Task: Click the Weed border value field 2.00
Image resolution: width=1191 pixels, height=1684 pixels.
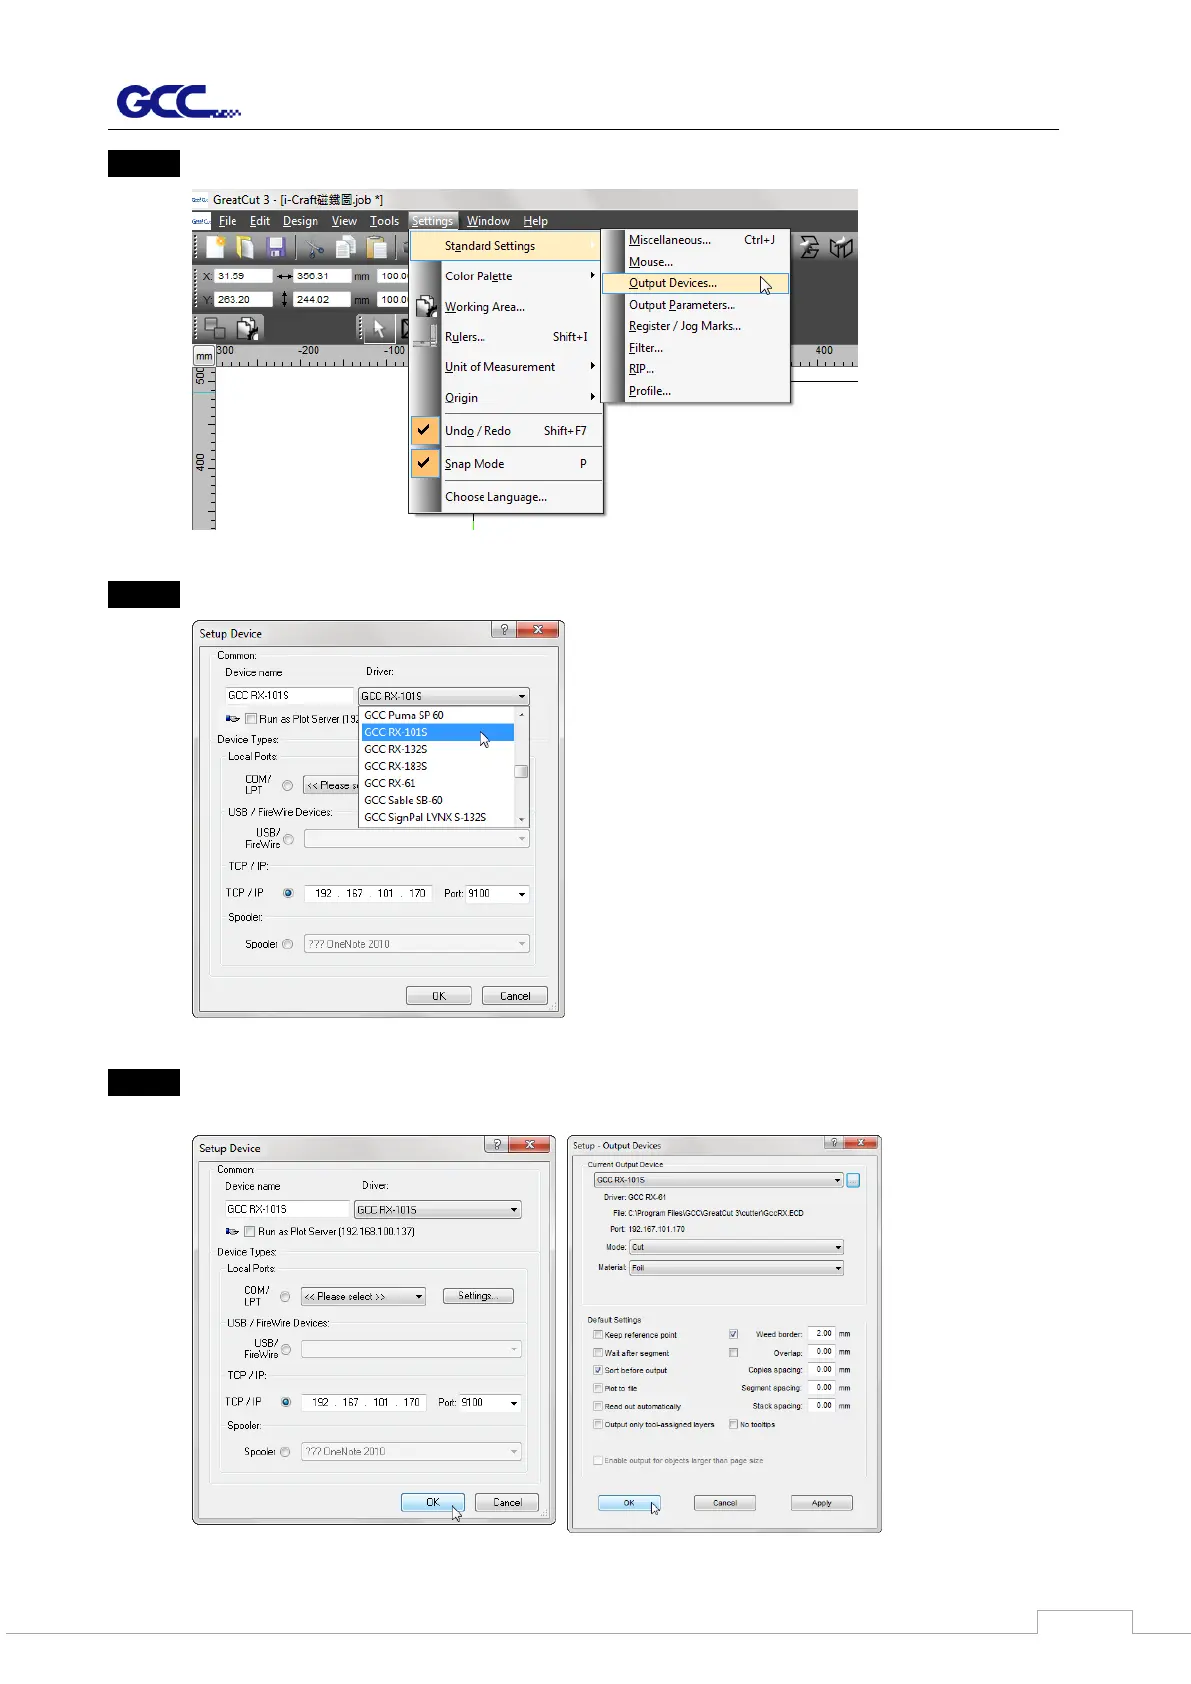Action: point(822,1334)
